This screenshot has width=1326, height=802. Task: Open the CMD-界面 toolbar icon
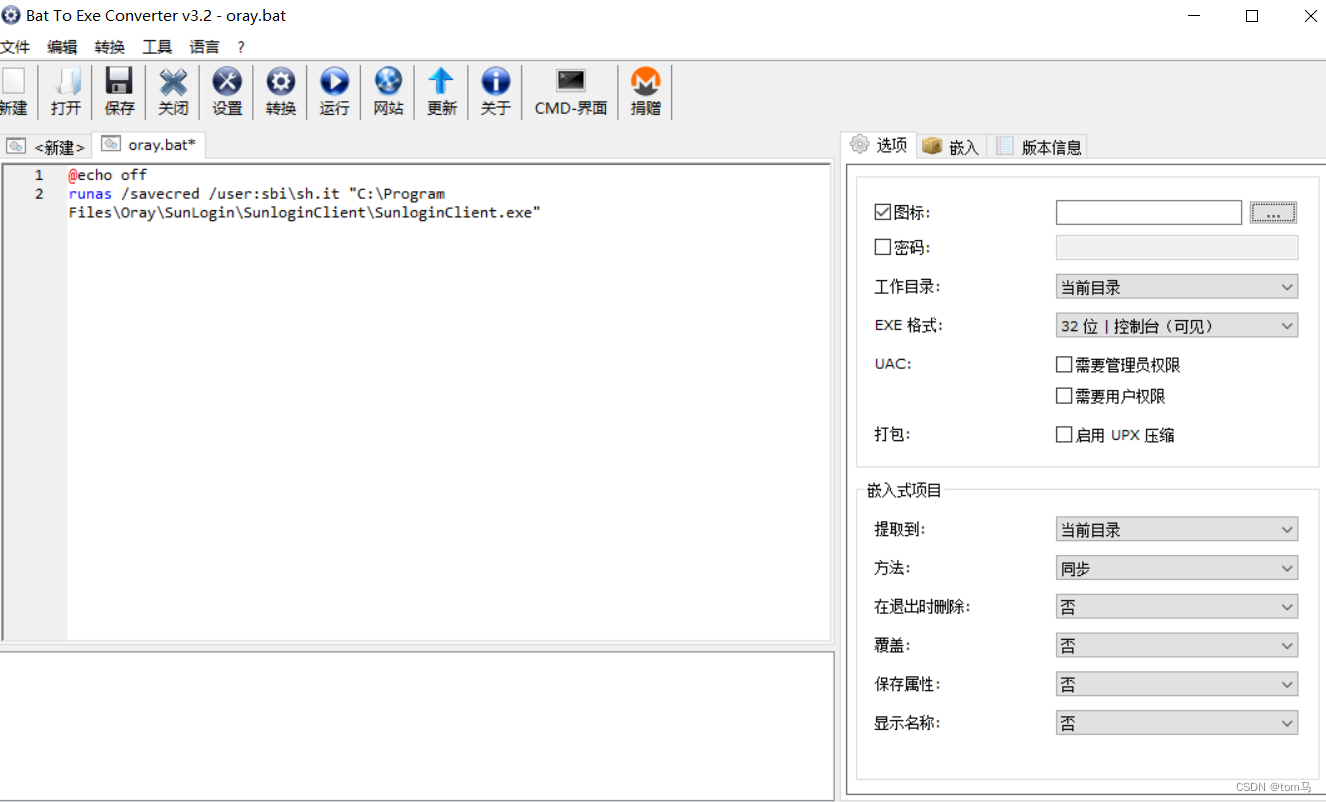click(570, 91)
